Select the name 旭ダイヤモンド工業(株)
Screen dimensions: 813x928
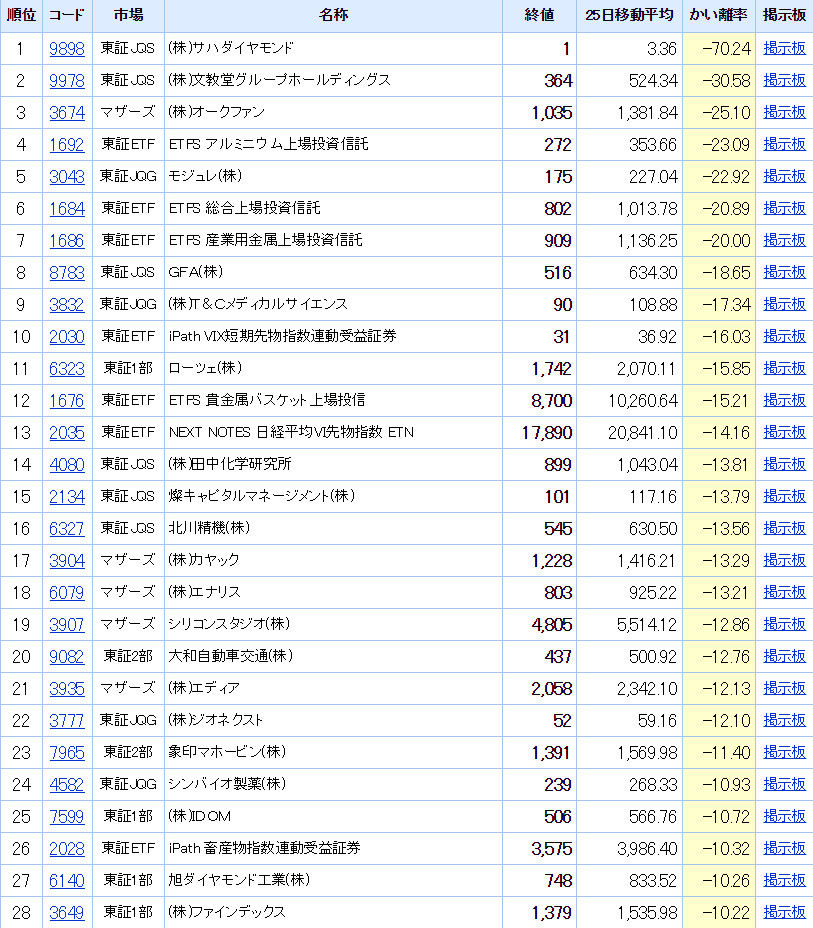tap(239, 880)
